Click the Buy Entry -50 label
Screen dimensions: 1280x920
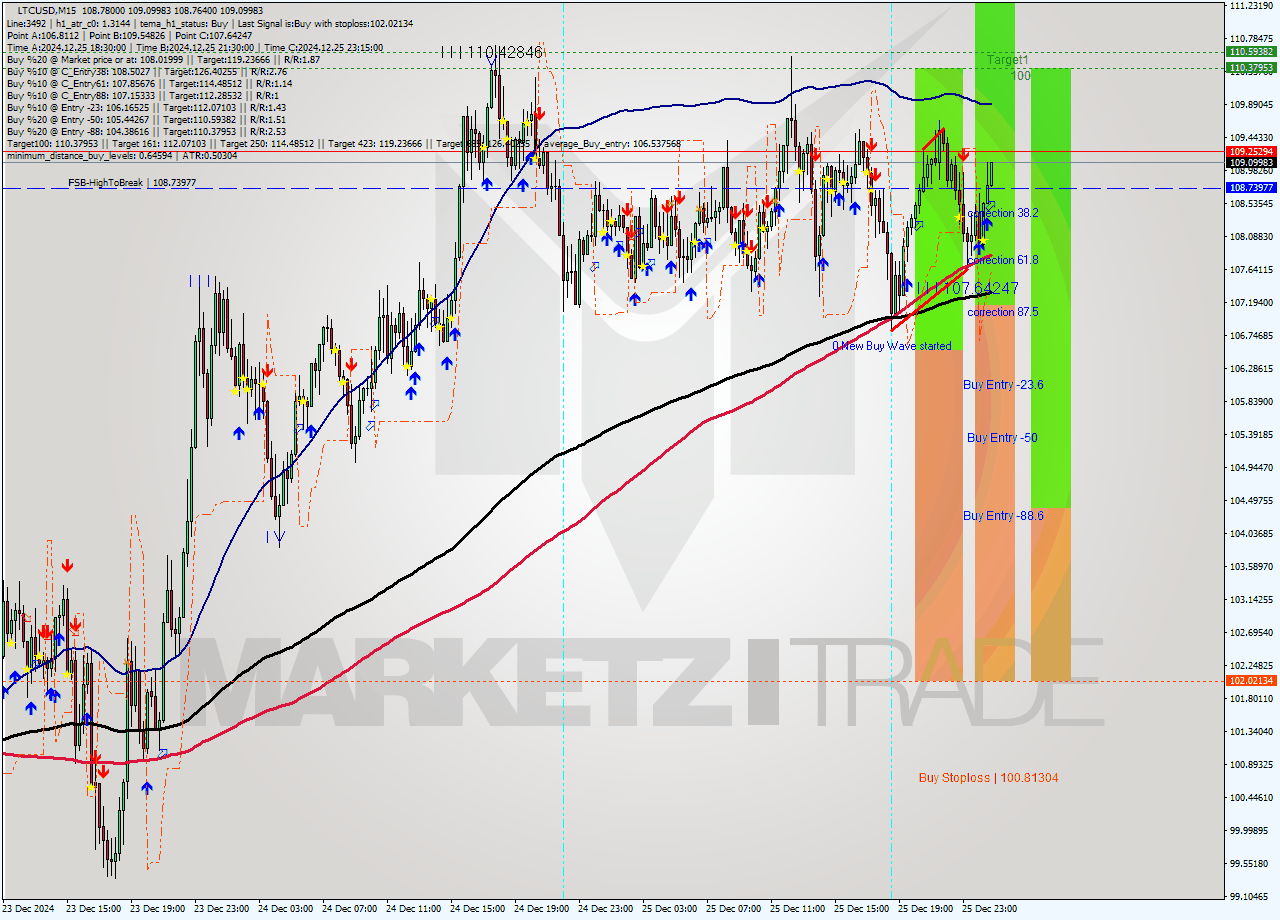pos(1001,437)
